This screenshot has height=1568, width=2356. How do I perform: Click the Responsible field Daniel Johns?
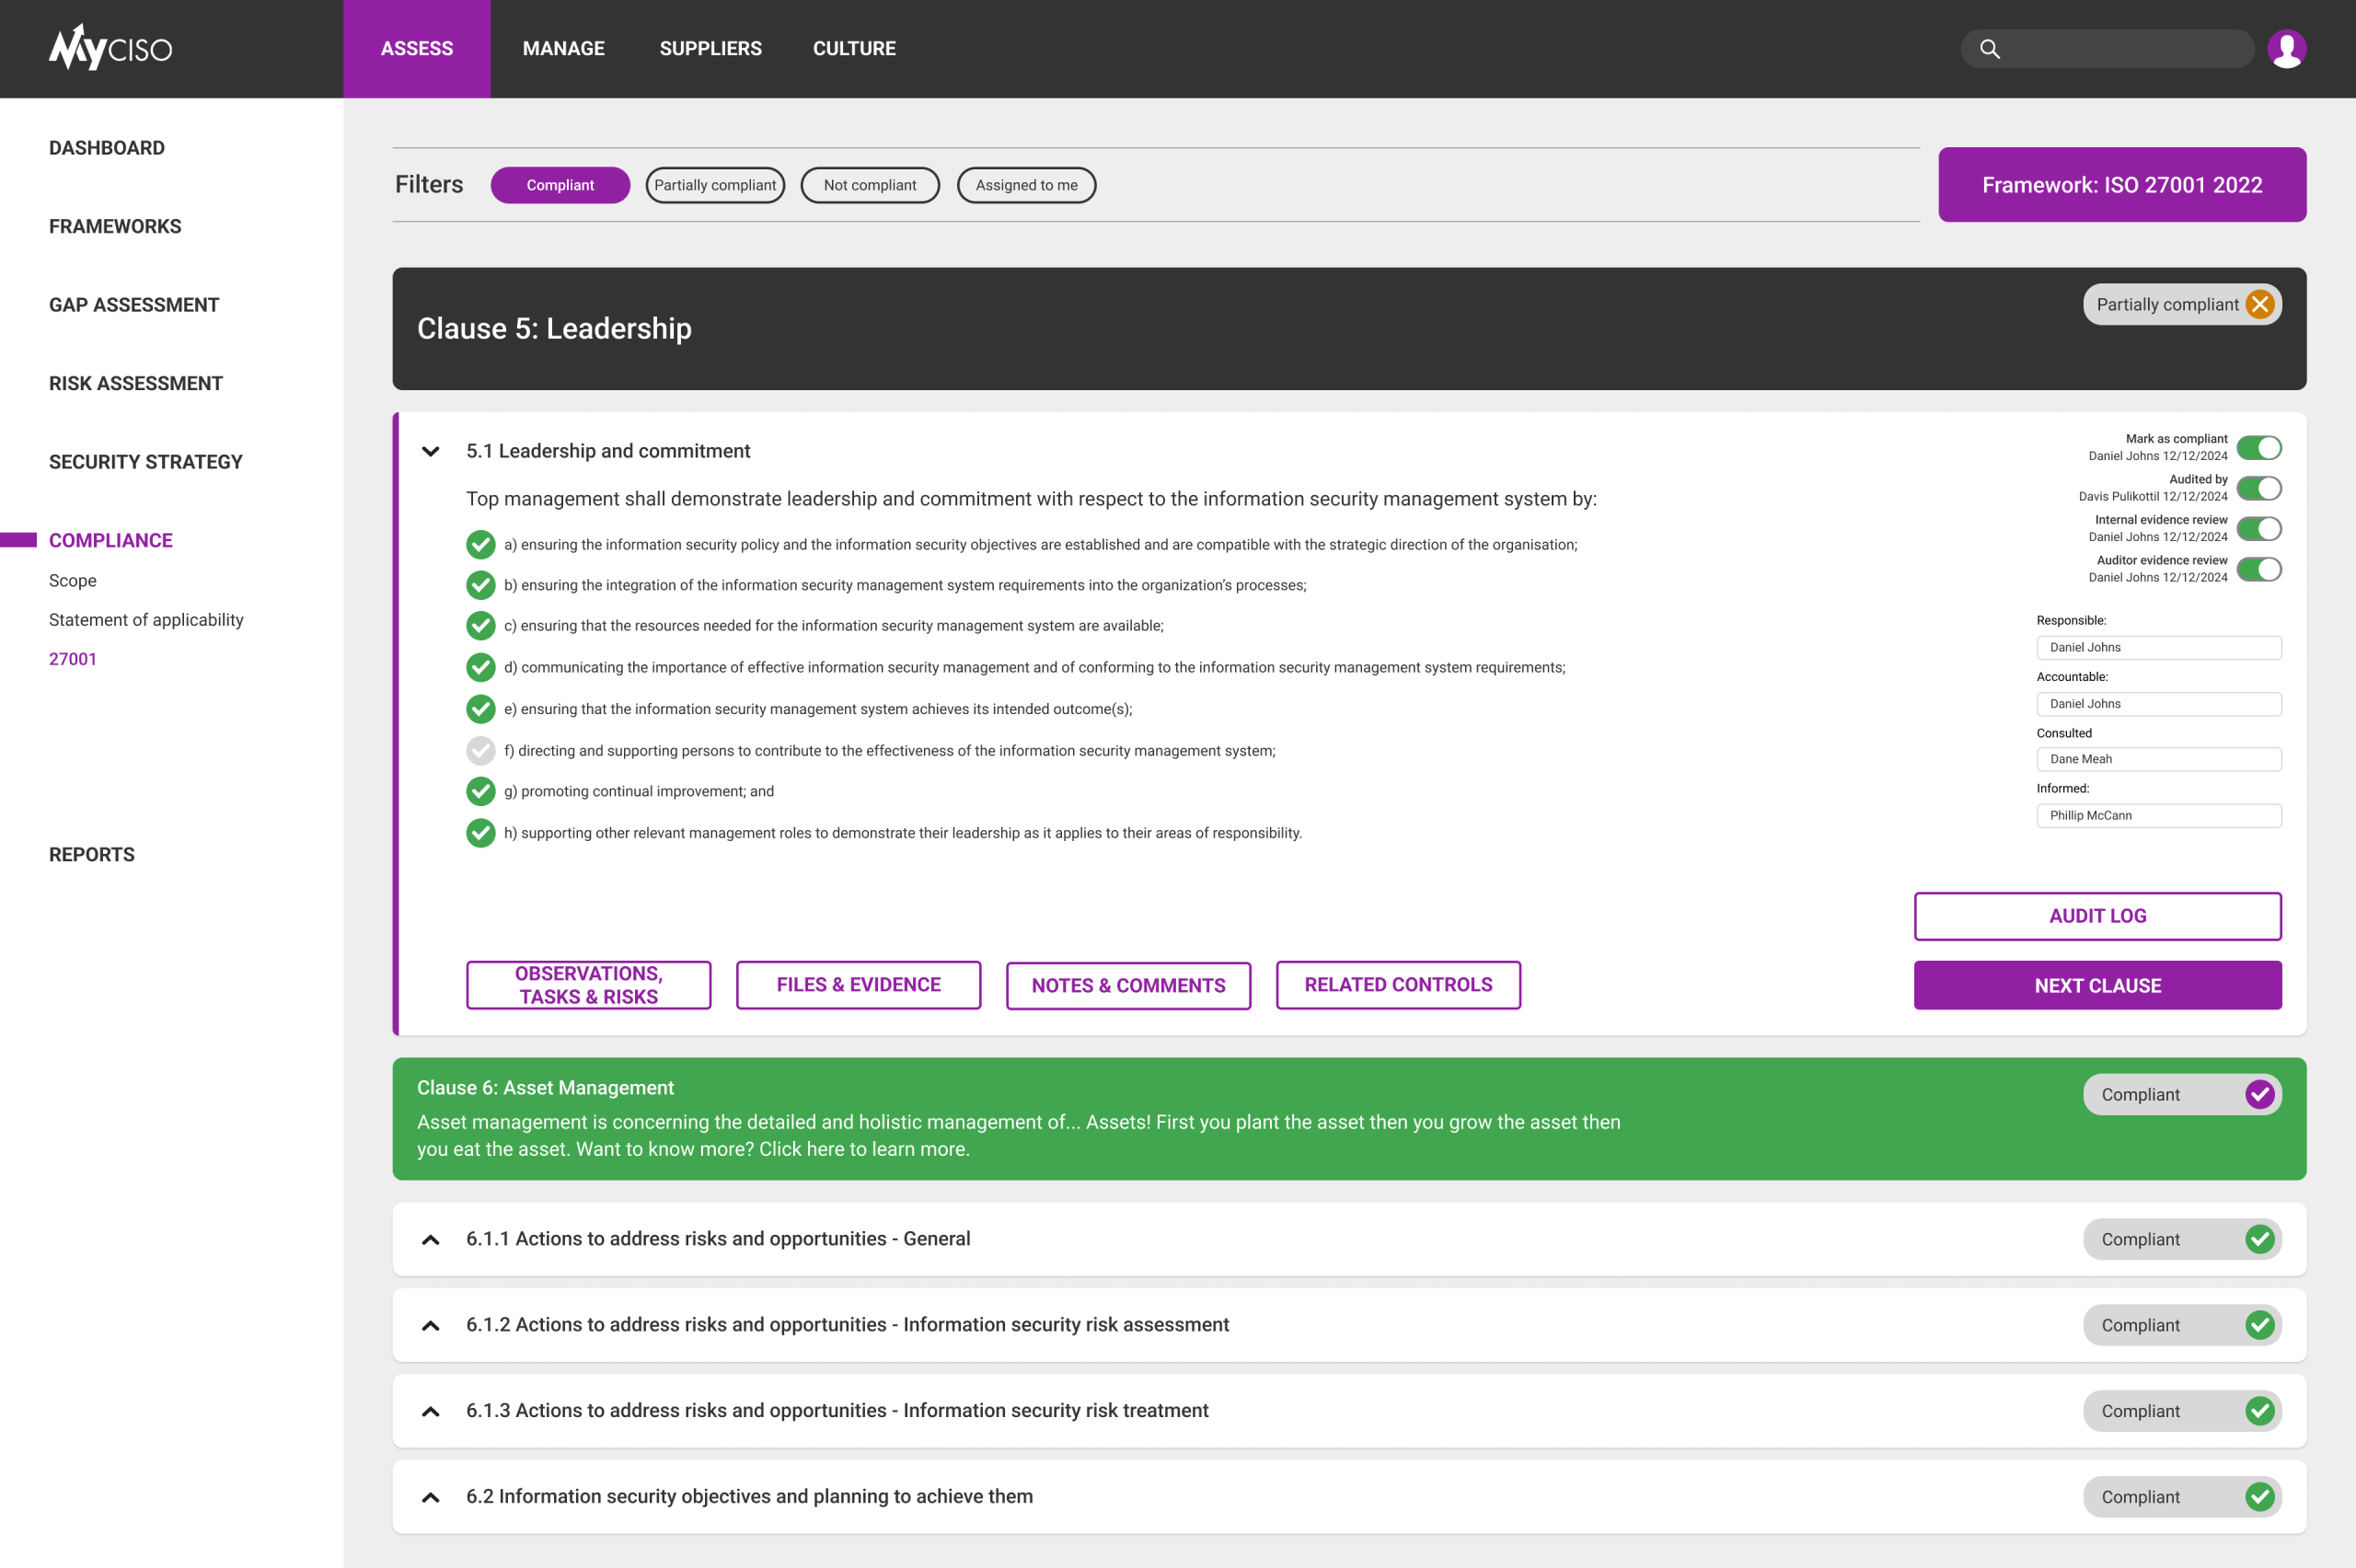[2158, 647]
